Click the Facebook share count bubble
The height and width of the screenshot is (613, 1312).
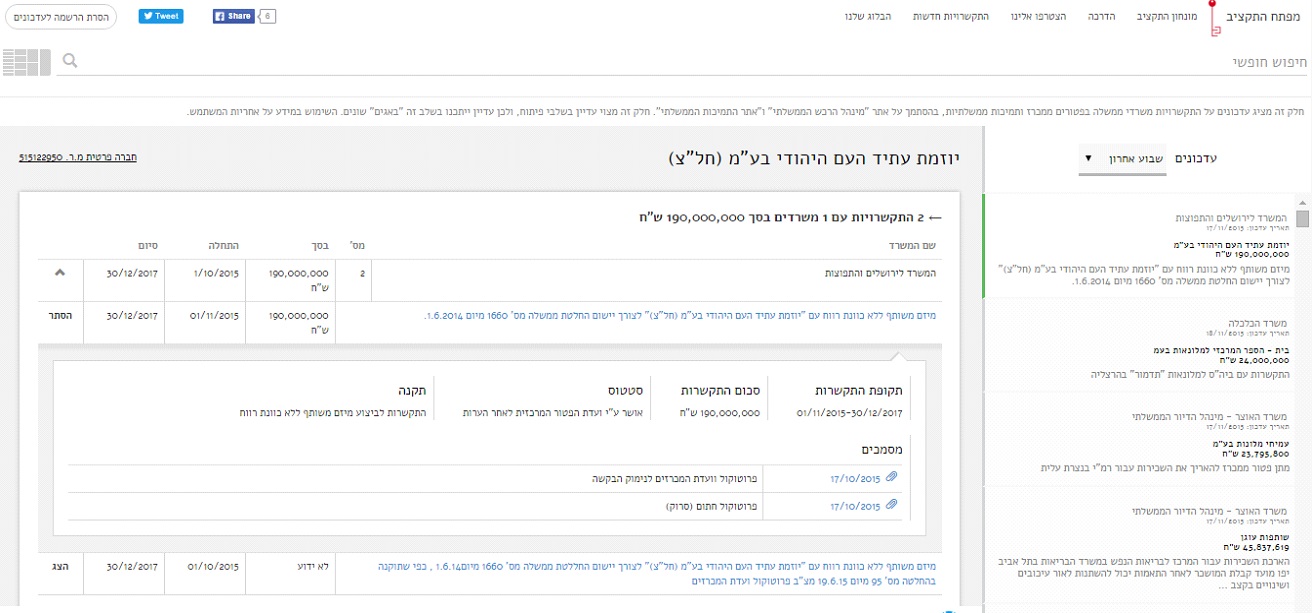[267, 17]
